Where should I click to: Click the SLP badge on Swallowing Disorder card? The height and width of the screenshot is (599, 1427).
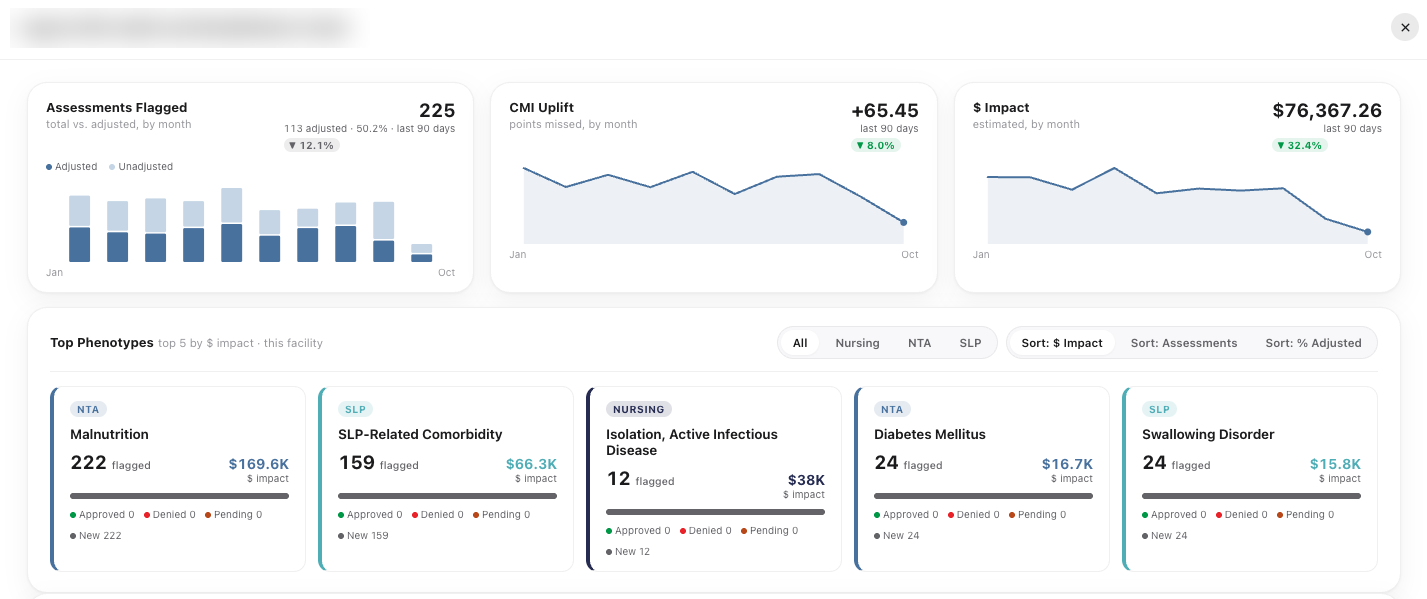[1160, 409]
